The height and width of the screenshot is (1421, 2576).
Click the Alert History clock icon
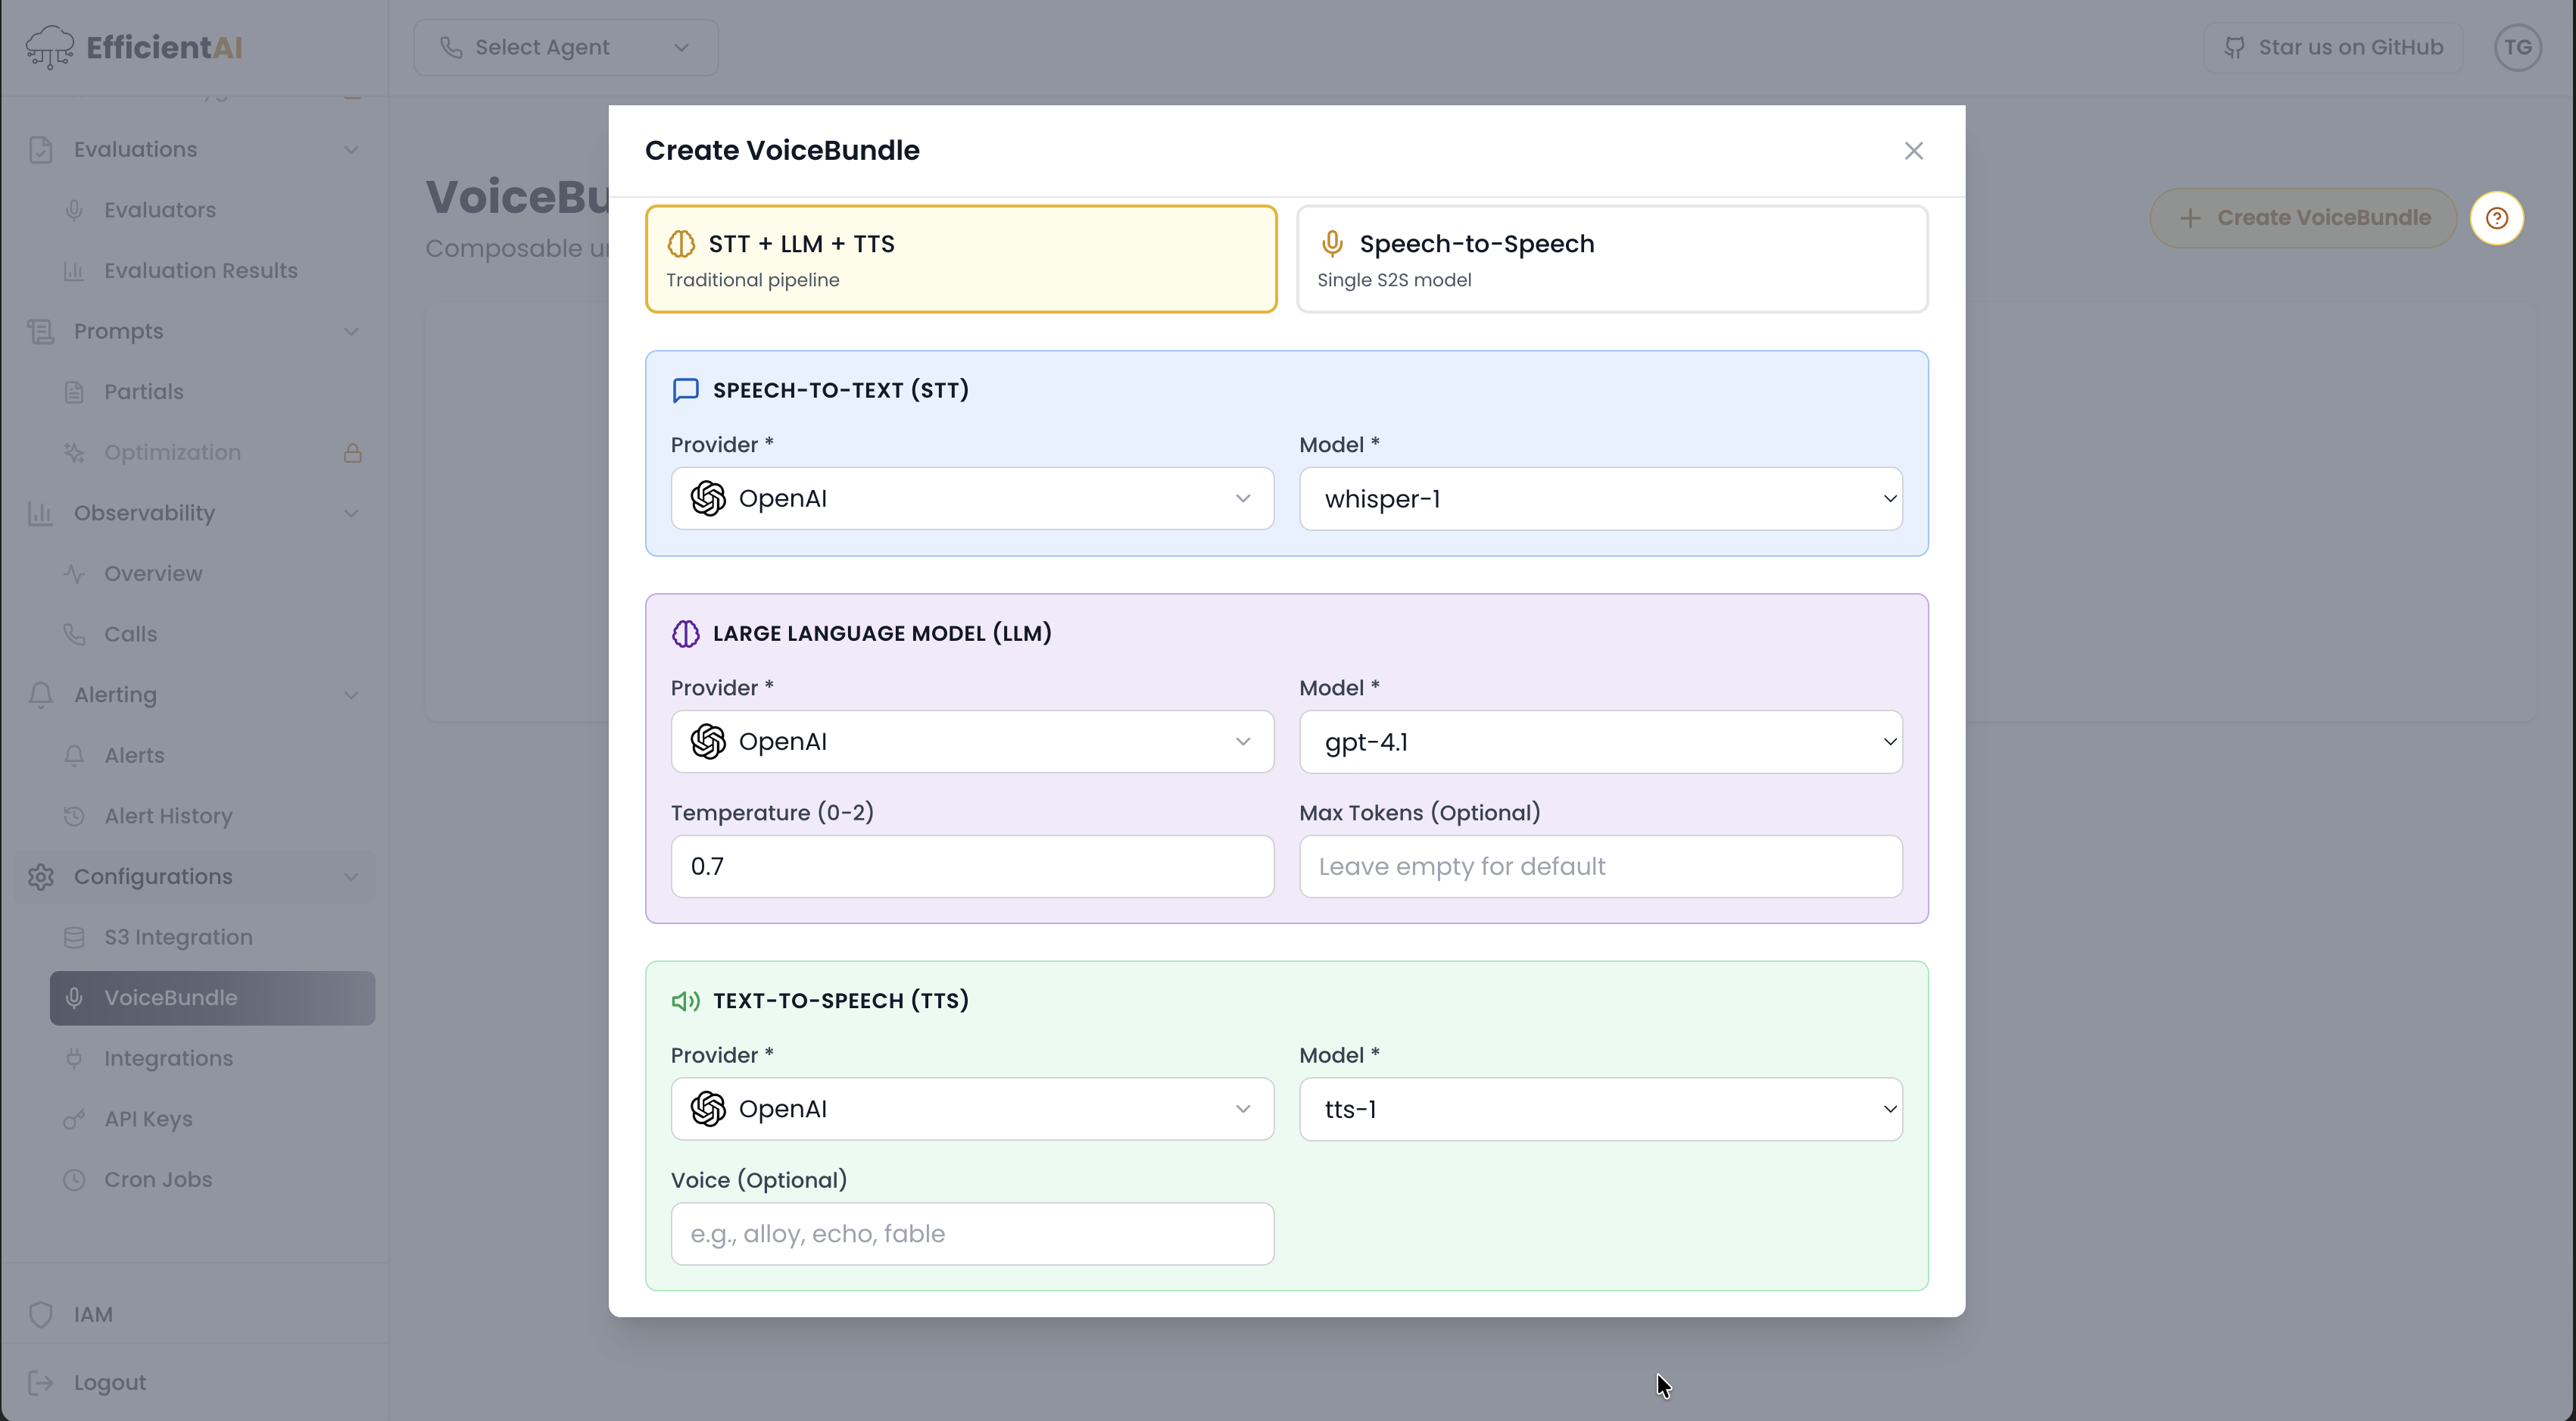(x=74, y=816)
